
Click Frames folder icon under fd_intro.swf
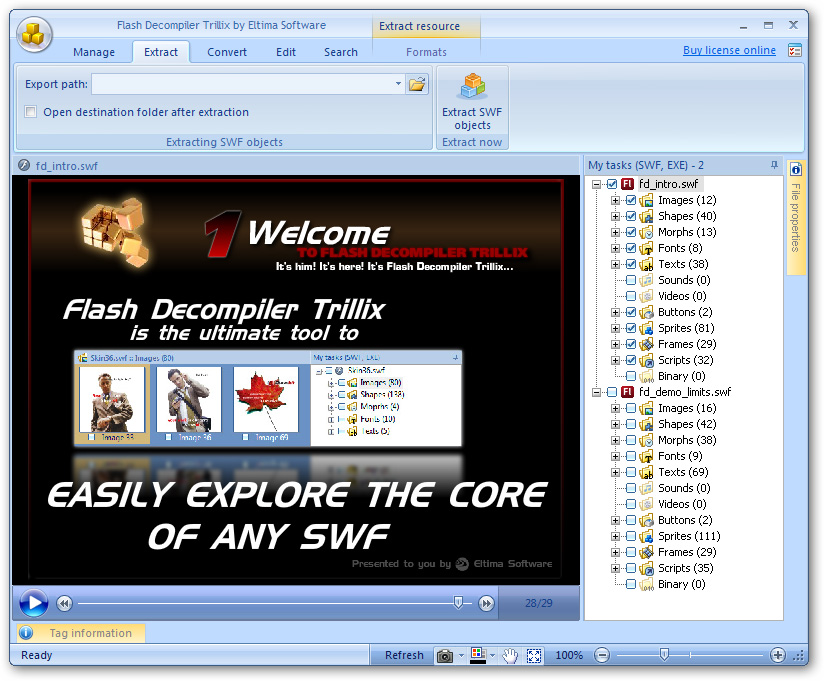pos(646,344)
